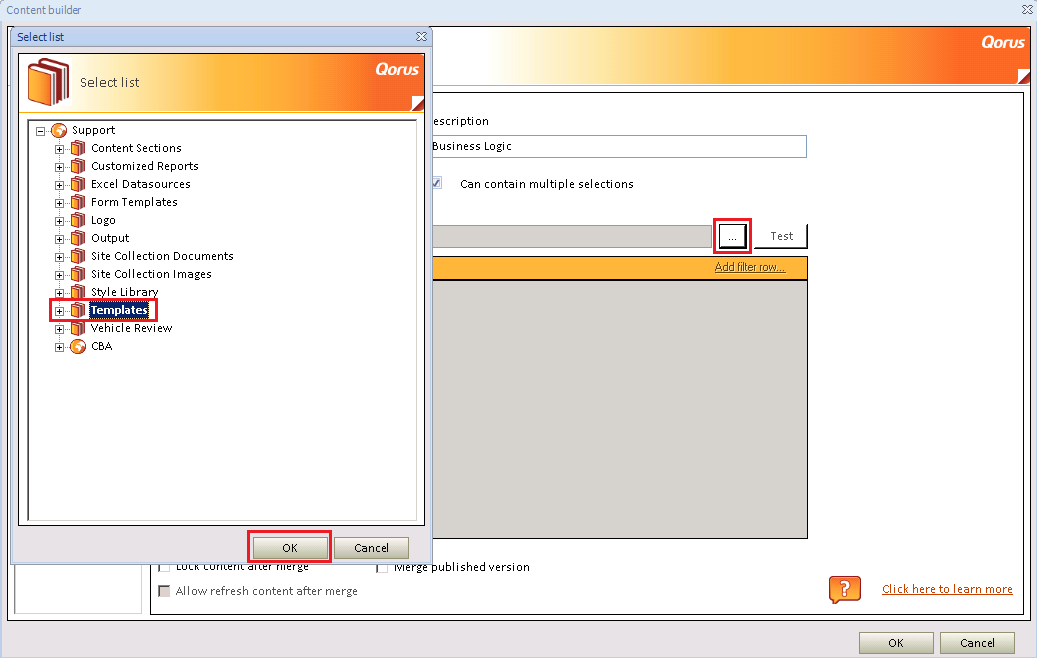Image resolution: width=1037 pixels, height=658 pixels.
Task: Click the Output library icon
Action: (78, 238)
